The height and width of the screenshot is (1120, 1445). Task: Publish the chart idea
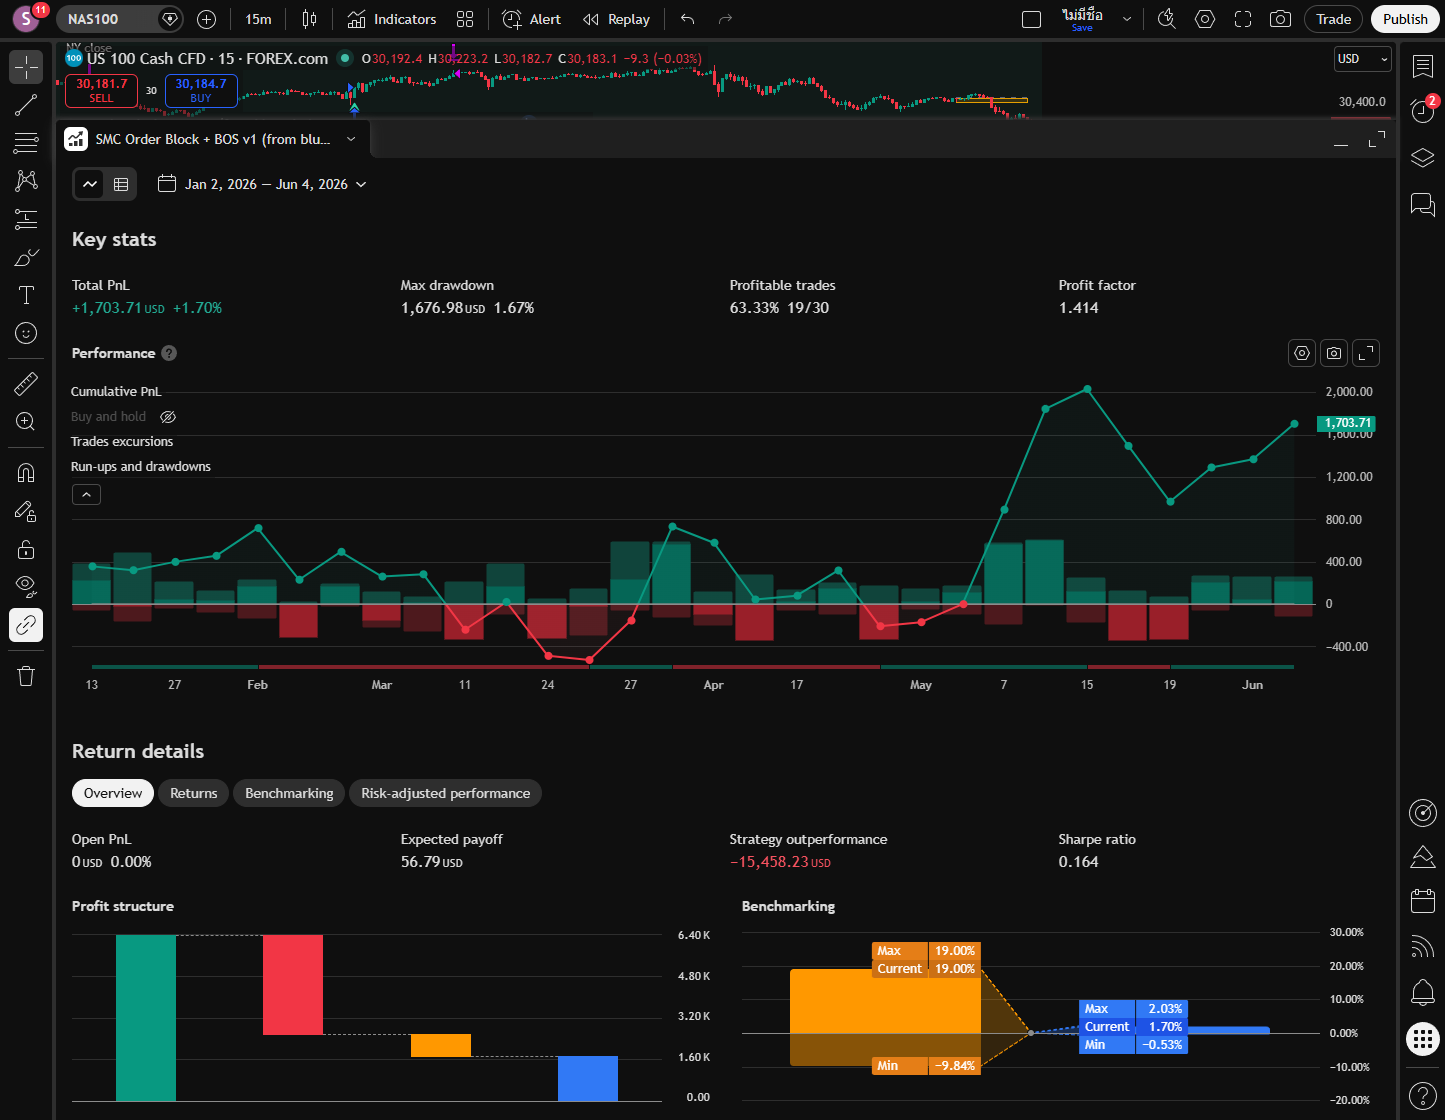(1405, 19)
